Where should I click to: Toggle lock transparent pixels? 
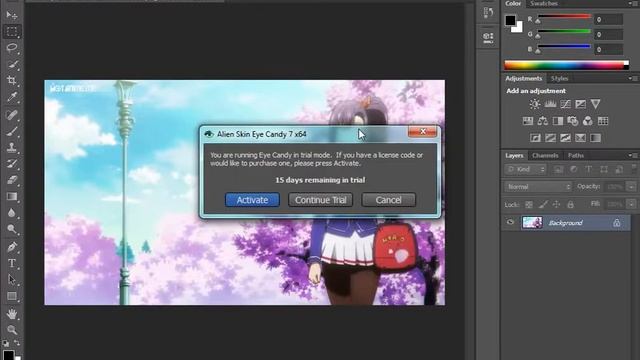click(x=529, y=204)
